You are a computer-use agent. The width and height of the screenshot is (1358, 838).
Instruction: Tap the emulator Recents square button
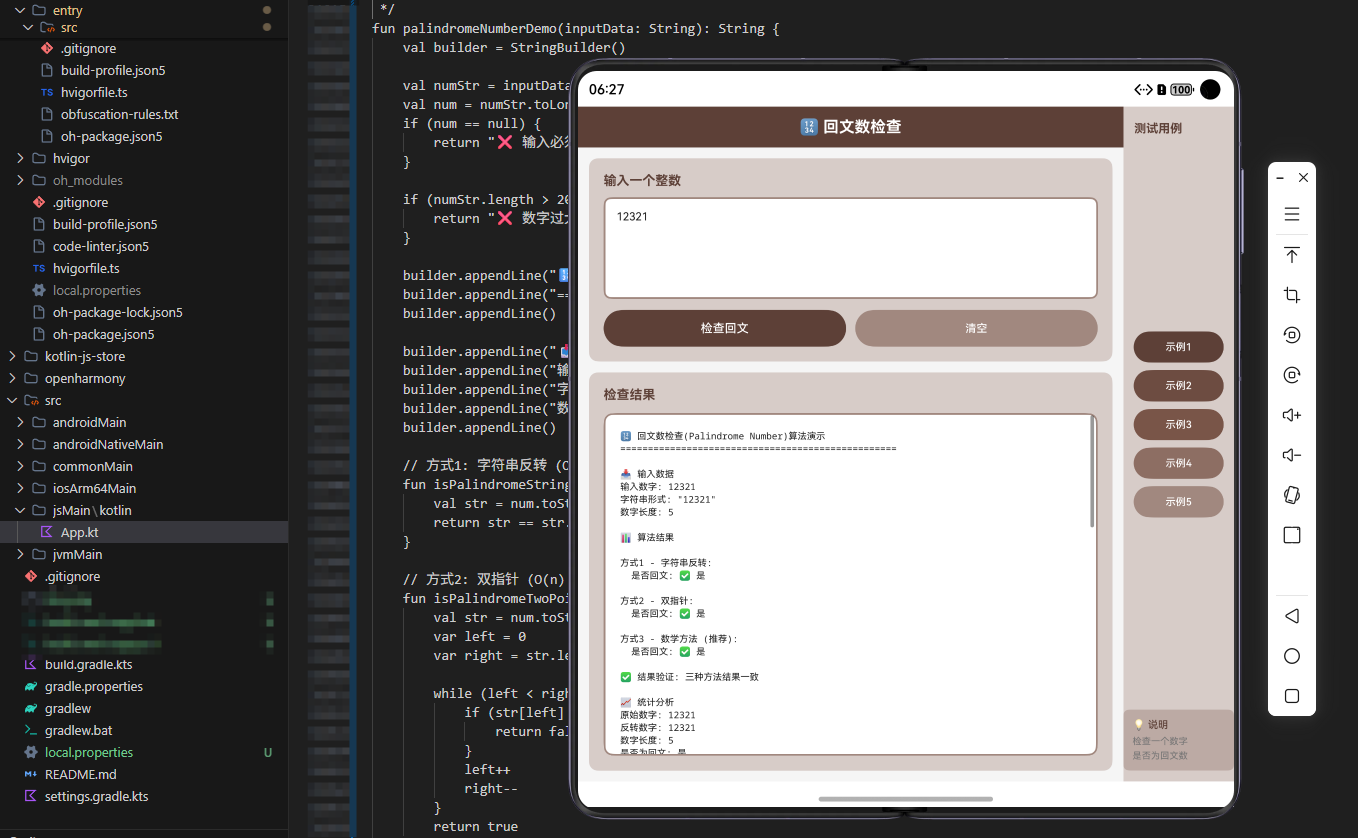pos(1292,696)
